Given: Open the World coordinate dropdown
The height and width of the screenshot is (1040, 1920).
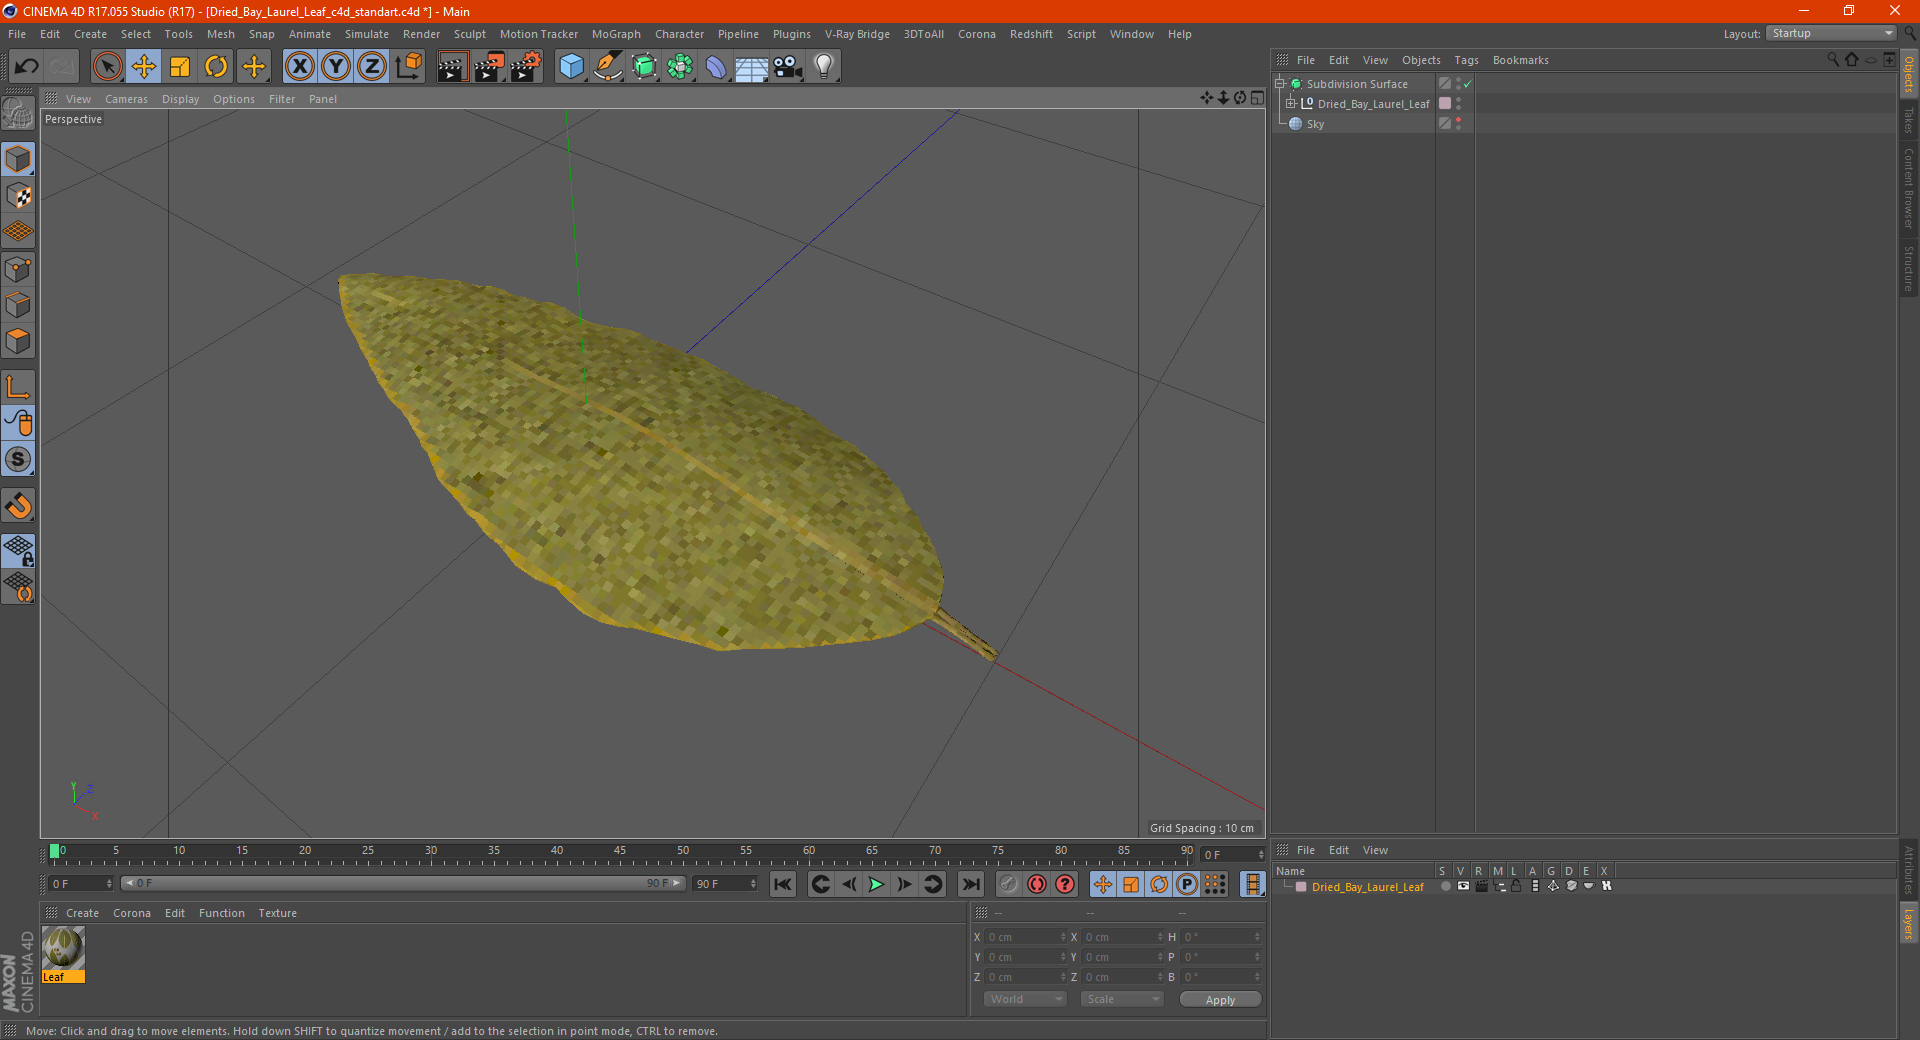Looking at the screenshot, I should 1025,999.
